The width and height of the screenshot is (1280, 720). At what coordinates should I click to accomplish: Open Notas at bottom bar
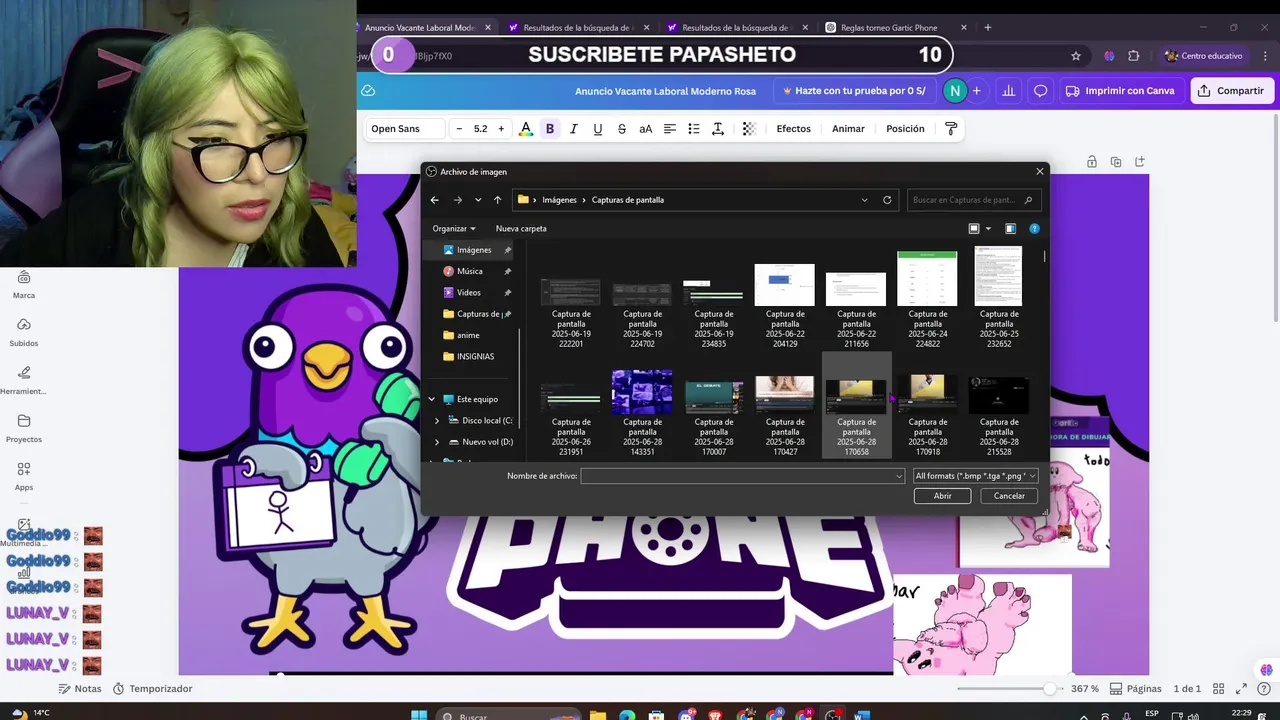click(80, 689)
